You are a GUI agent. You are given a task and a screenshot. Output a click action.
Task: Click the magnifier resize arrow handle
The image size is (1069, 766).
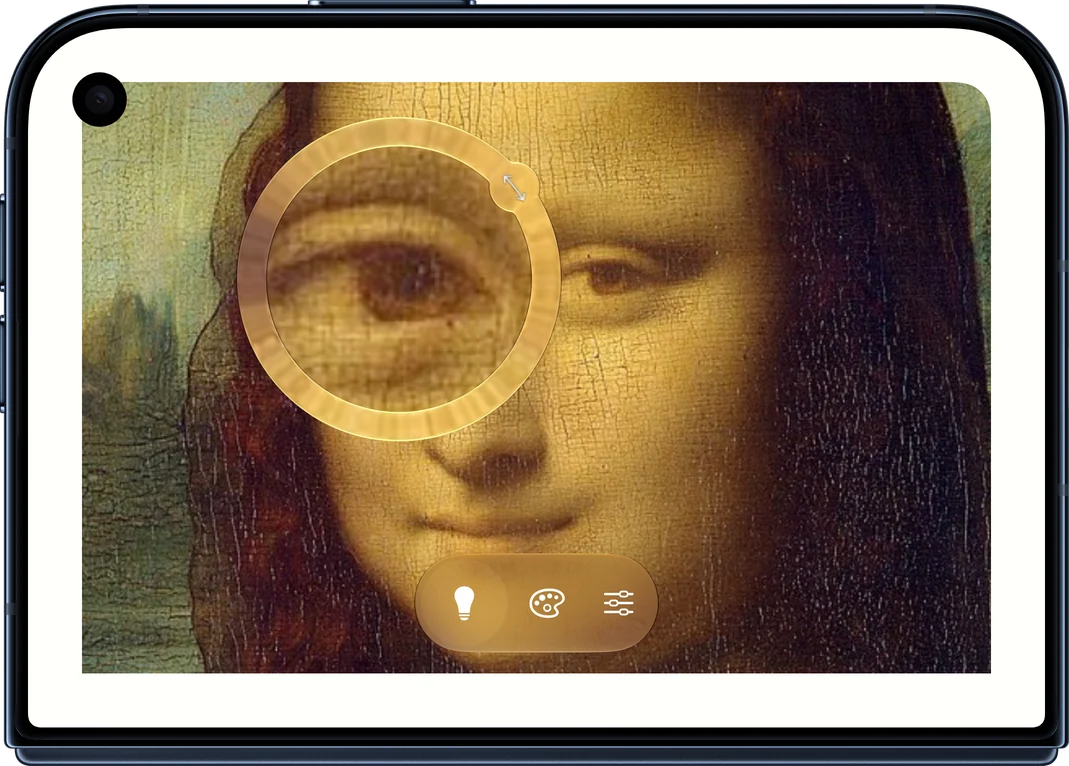(514, 187)
